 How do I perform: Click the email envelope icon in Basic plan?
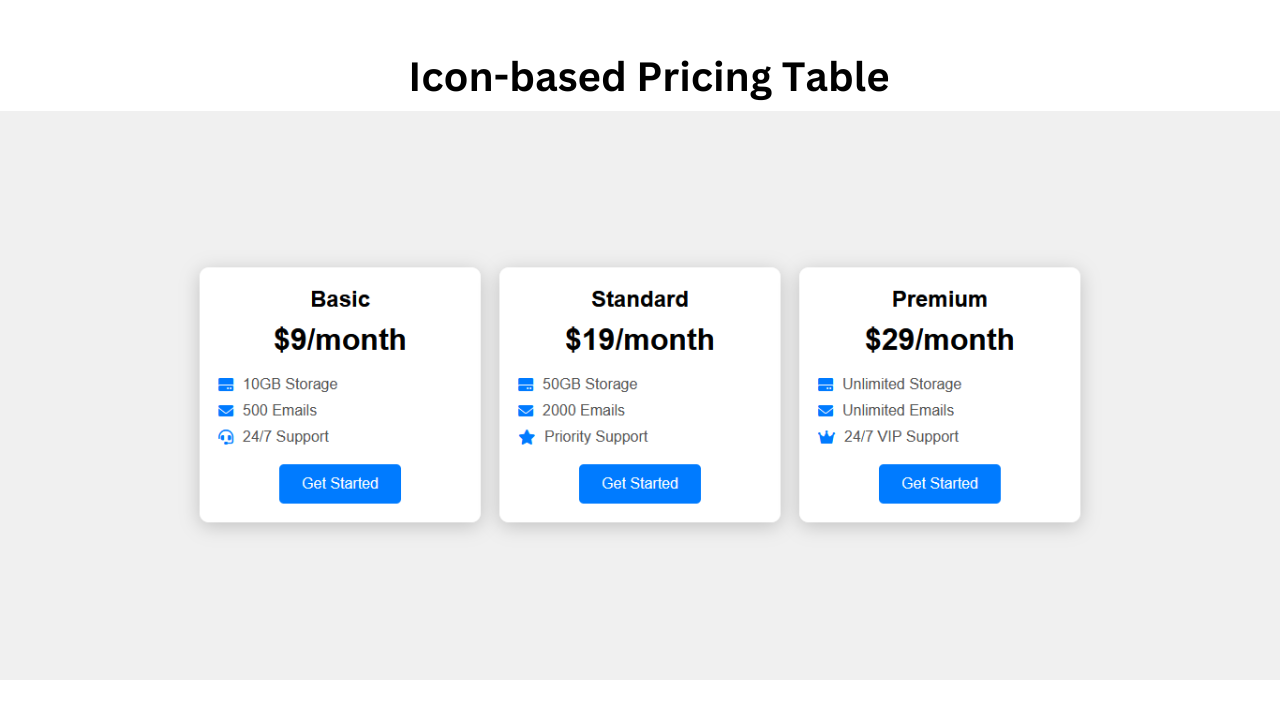(x=226, y=411)
